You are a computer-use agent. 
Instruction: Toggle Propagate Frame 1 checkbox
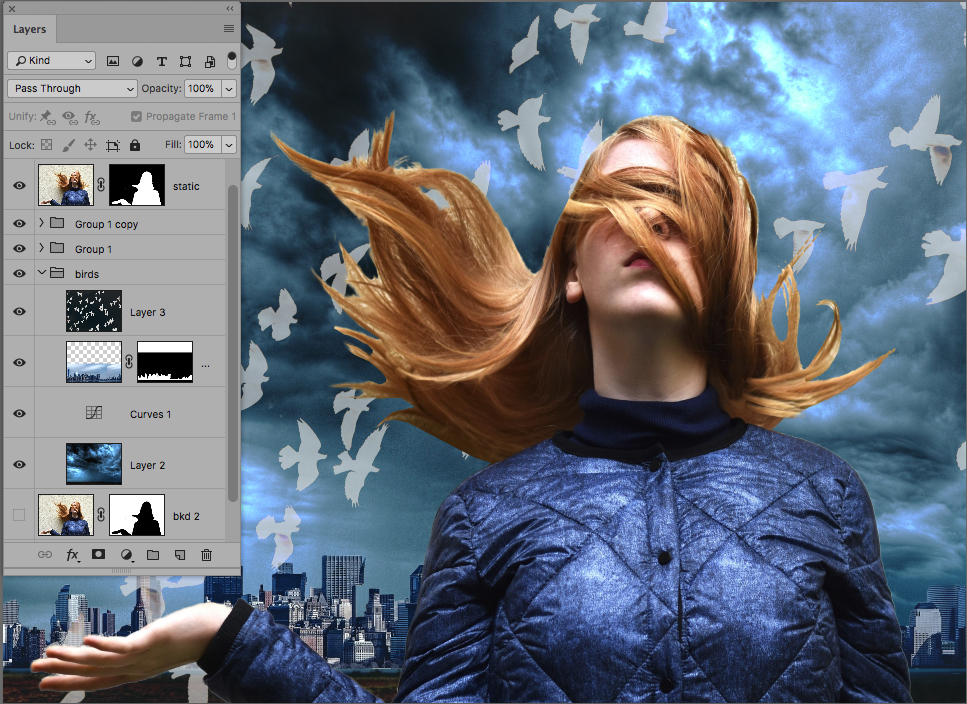click(x=136, y=117)
